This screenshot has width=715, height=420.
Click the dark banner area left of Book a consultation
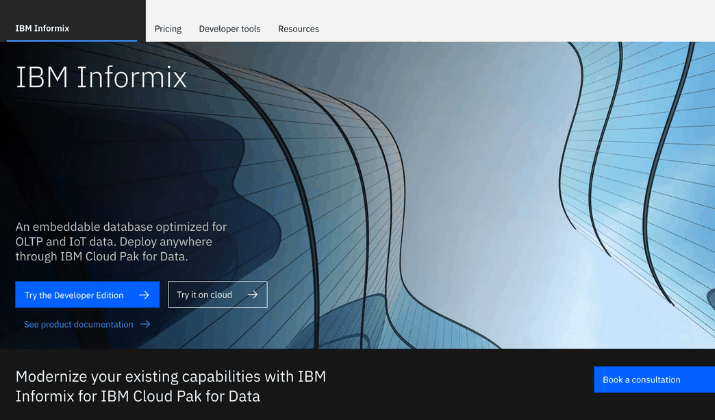(460, 385)
